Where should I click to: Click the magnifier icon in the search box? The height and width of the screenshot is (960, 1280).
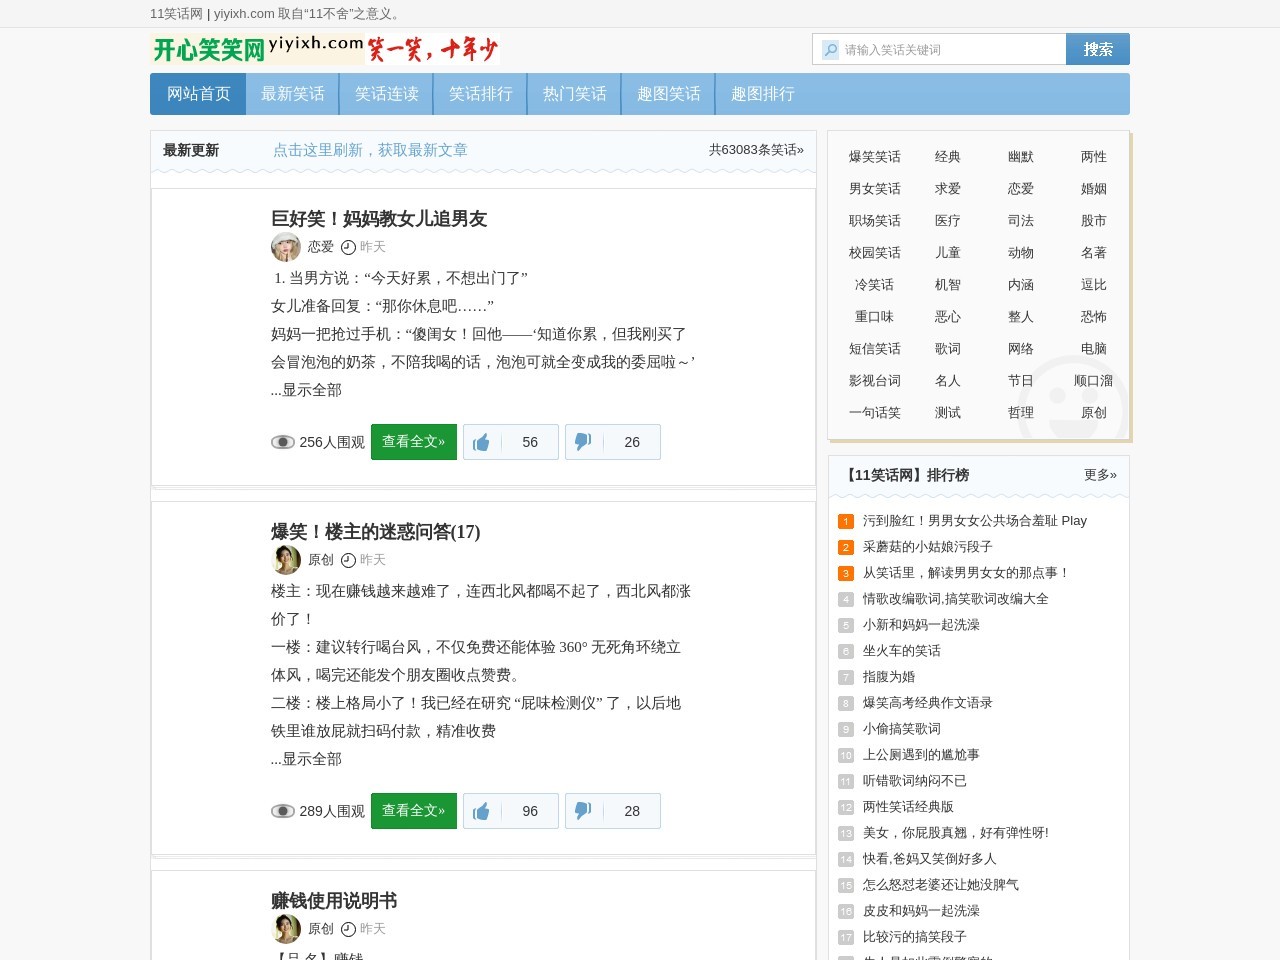pyautogui.click(x=832, y=49)
